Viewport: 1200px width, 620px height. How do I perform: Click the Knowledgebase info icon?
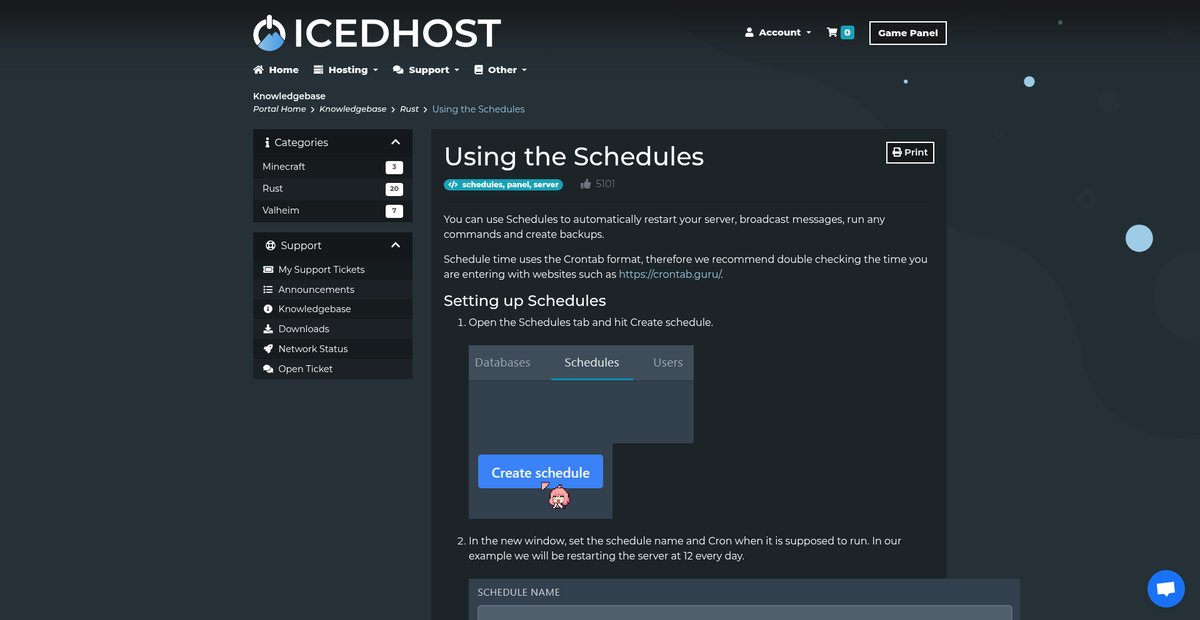tap(268, 309)
